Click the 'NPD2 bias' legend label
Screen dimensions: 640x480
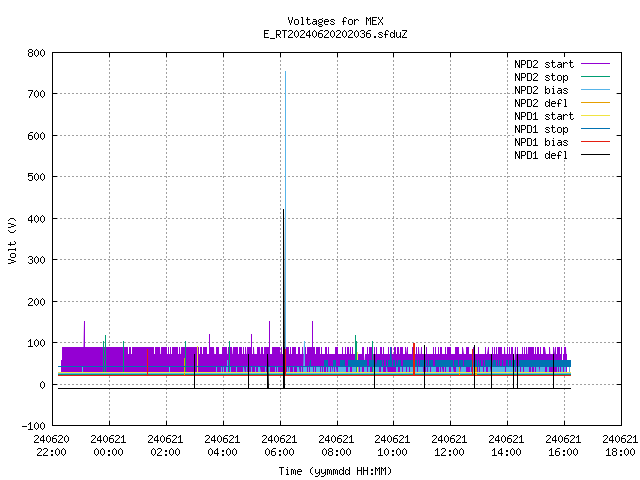(541, 90)
